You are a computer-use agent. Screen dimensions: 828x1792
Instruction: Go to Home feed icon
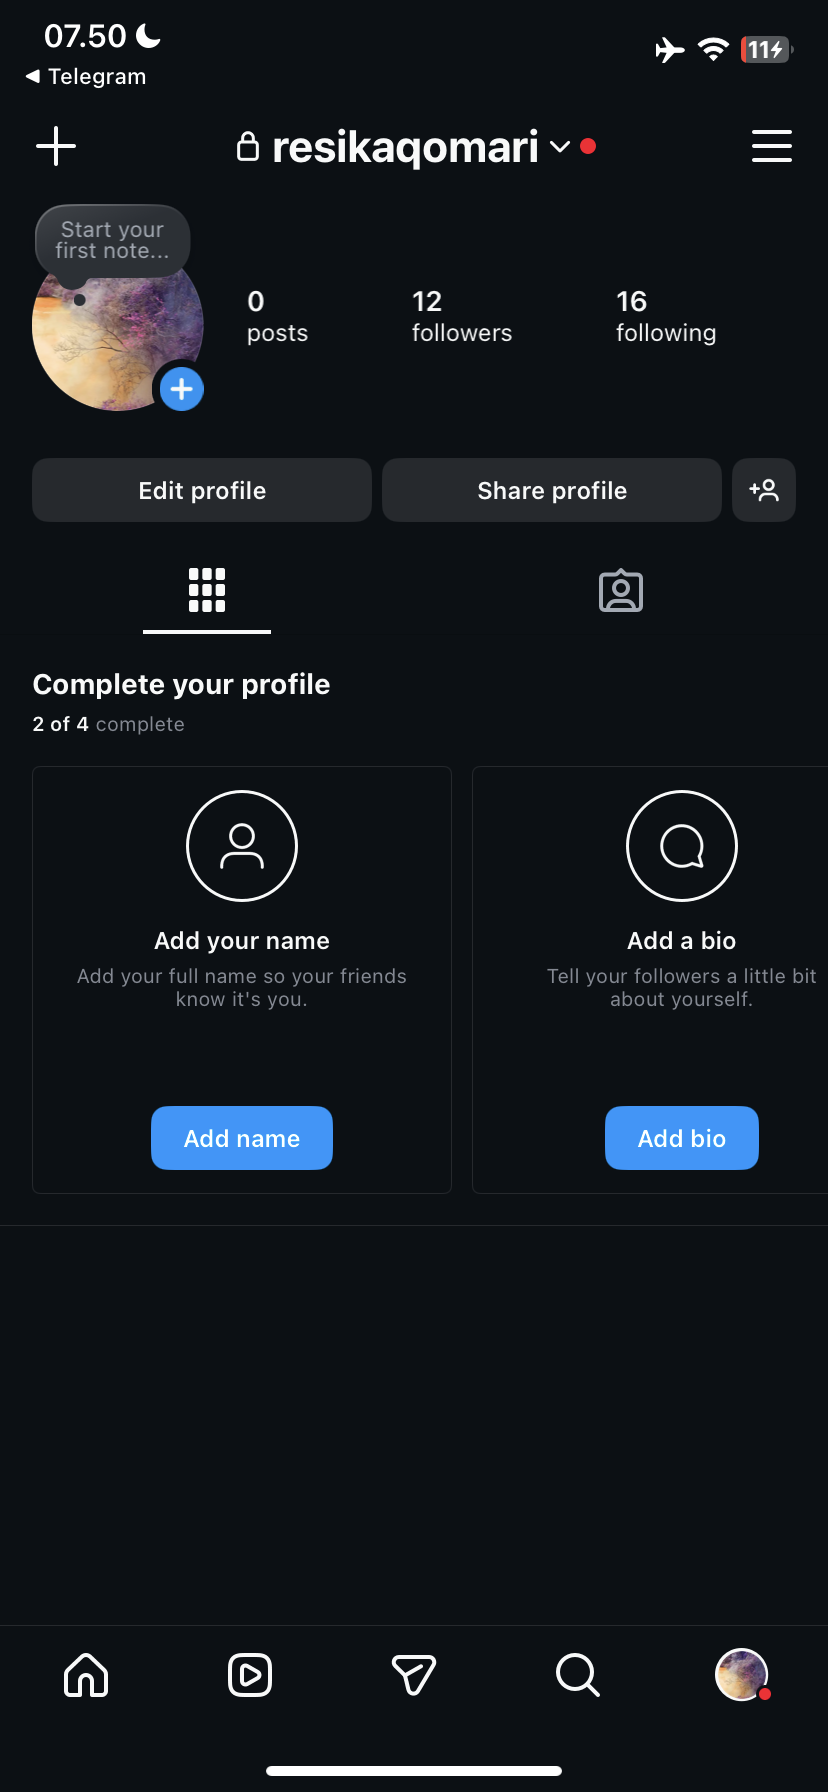coord(86,1674)
